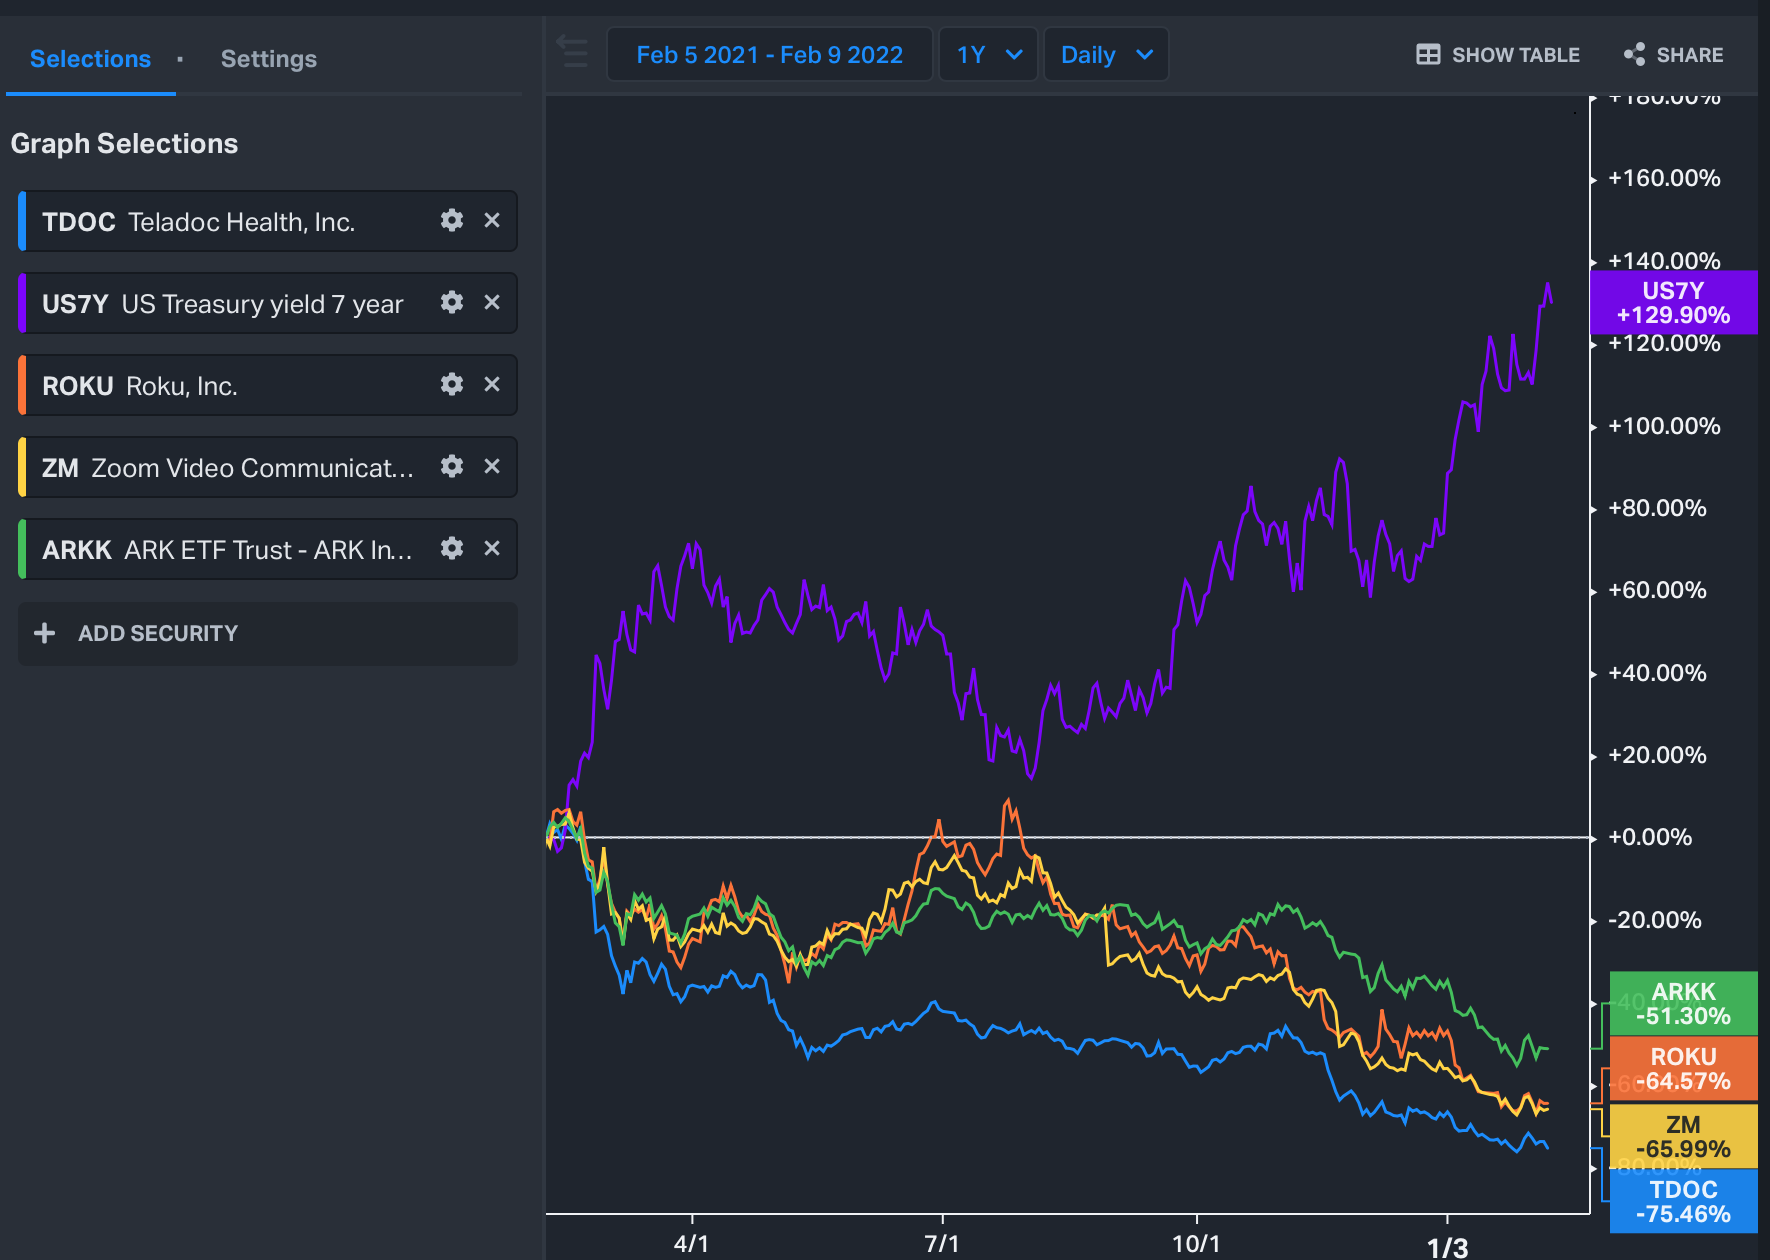Switch to the Selections tab
1770x1260 pixels.
point(90,59)
